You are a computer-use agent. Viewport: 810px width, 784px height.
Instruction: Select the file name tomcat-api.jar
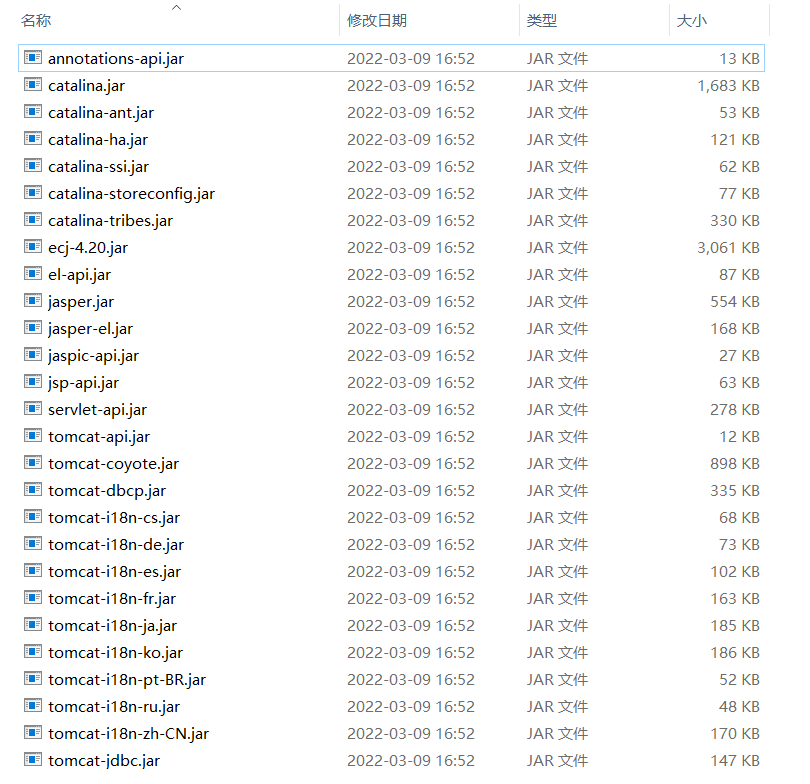coord(99,436)
